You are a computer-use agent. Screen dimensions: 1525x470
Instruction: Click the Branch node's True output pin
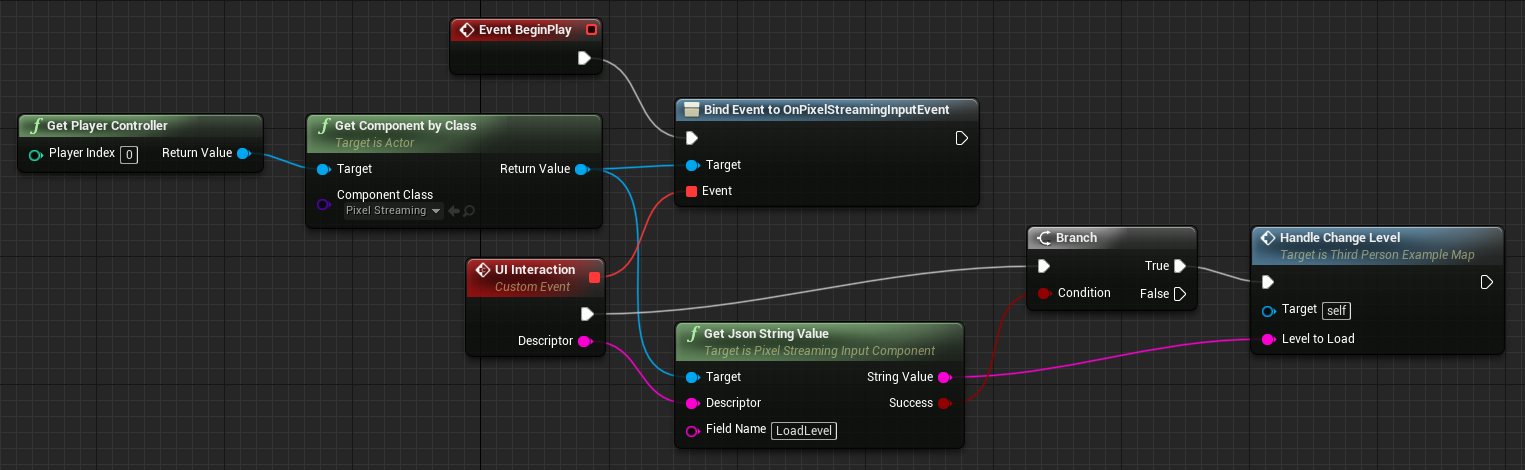click(1179, 266)
